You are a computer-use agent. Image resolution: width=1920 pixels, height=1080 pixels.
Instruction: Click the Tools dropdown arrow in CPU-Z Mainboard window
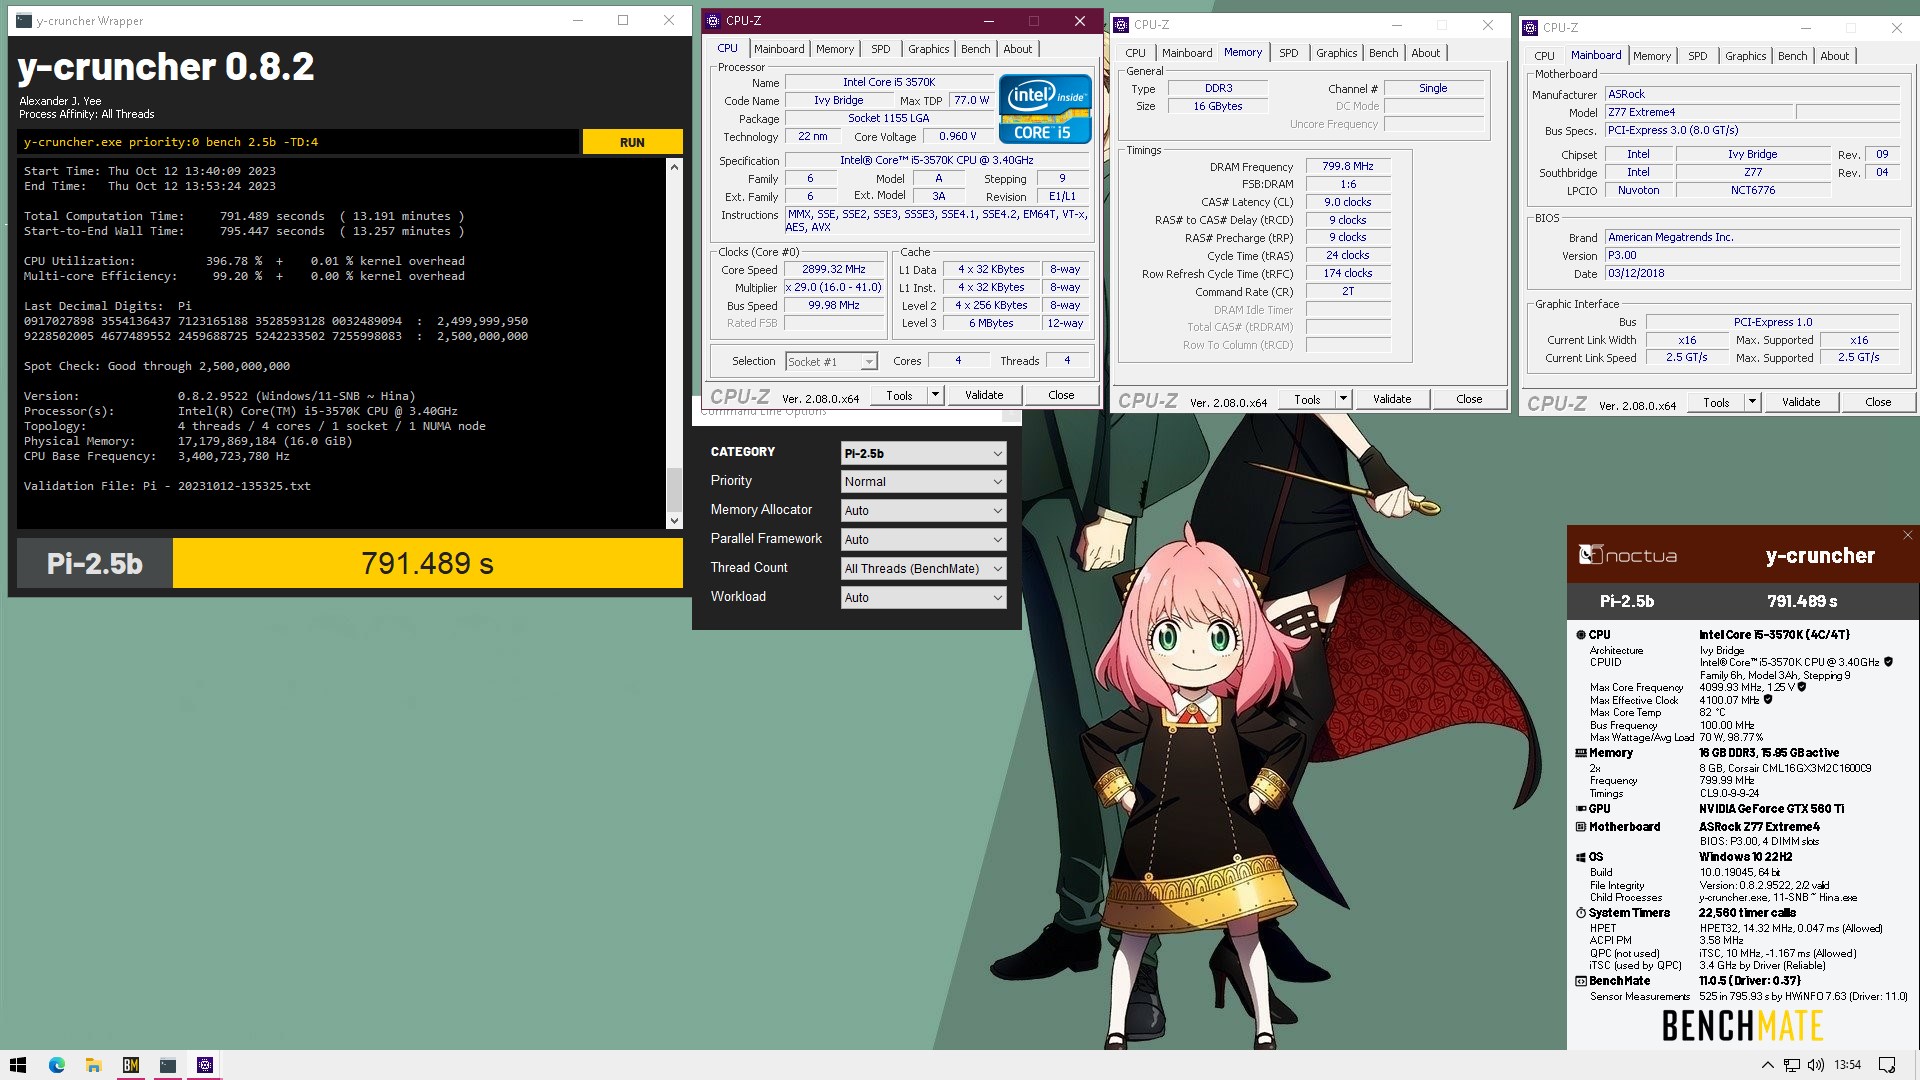point(1752,402)
